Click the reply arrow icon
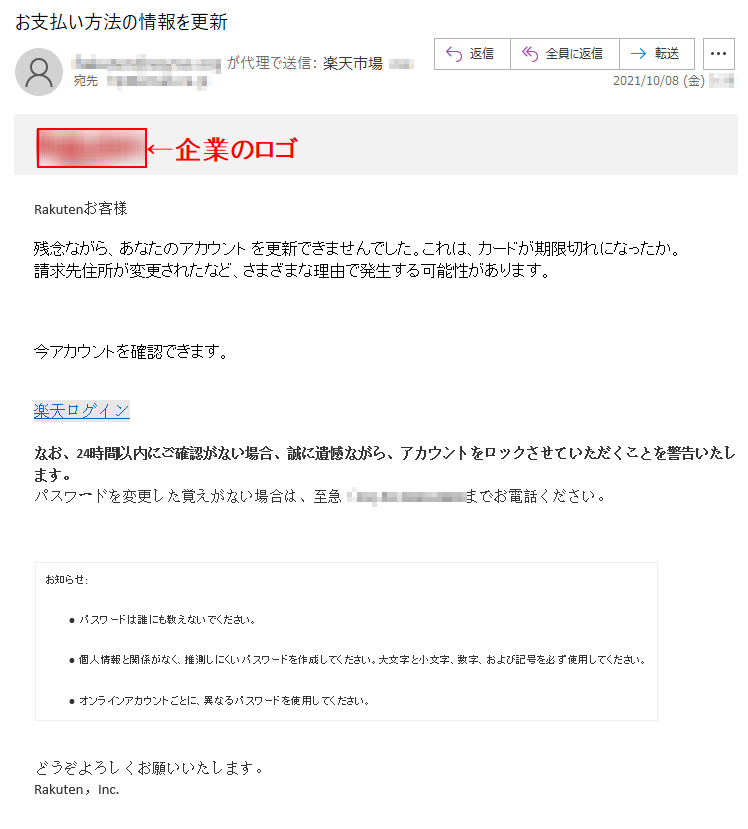748x829 pixels. coord(454,54)
